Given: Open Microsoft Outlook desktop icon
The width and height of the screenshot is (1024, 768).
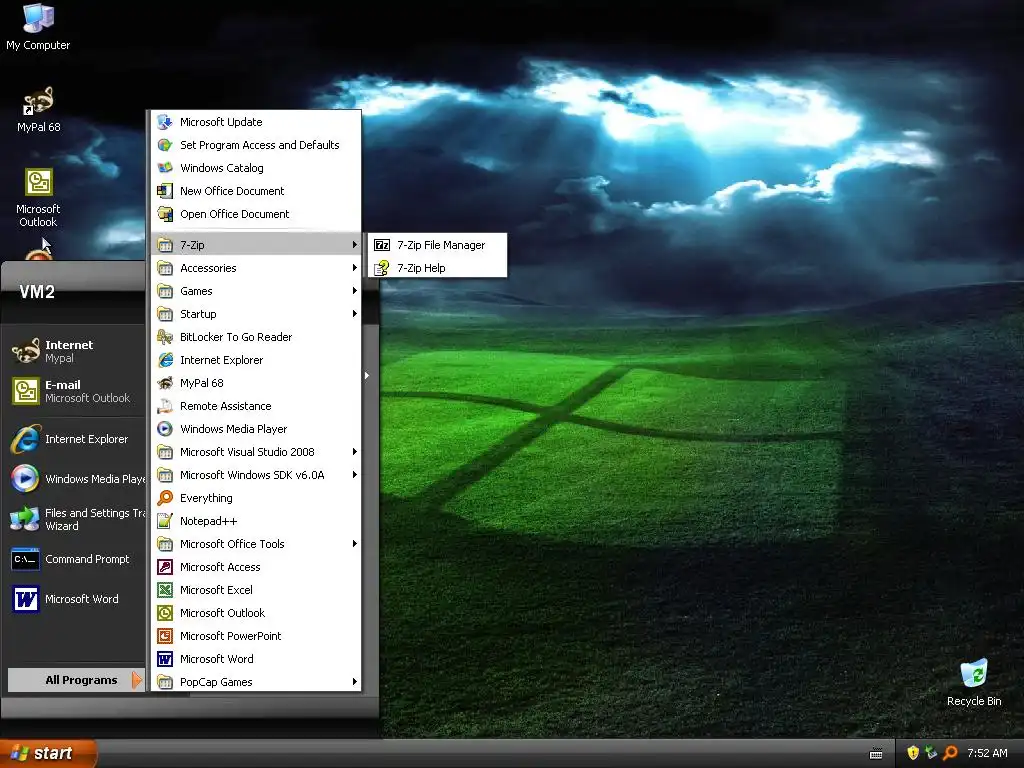Looking at the screenshot, I should [x=39, y=197].
